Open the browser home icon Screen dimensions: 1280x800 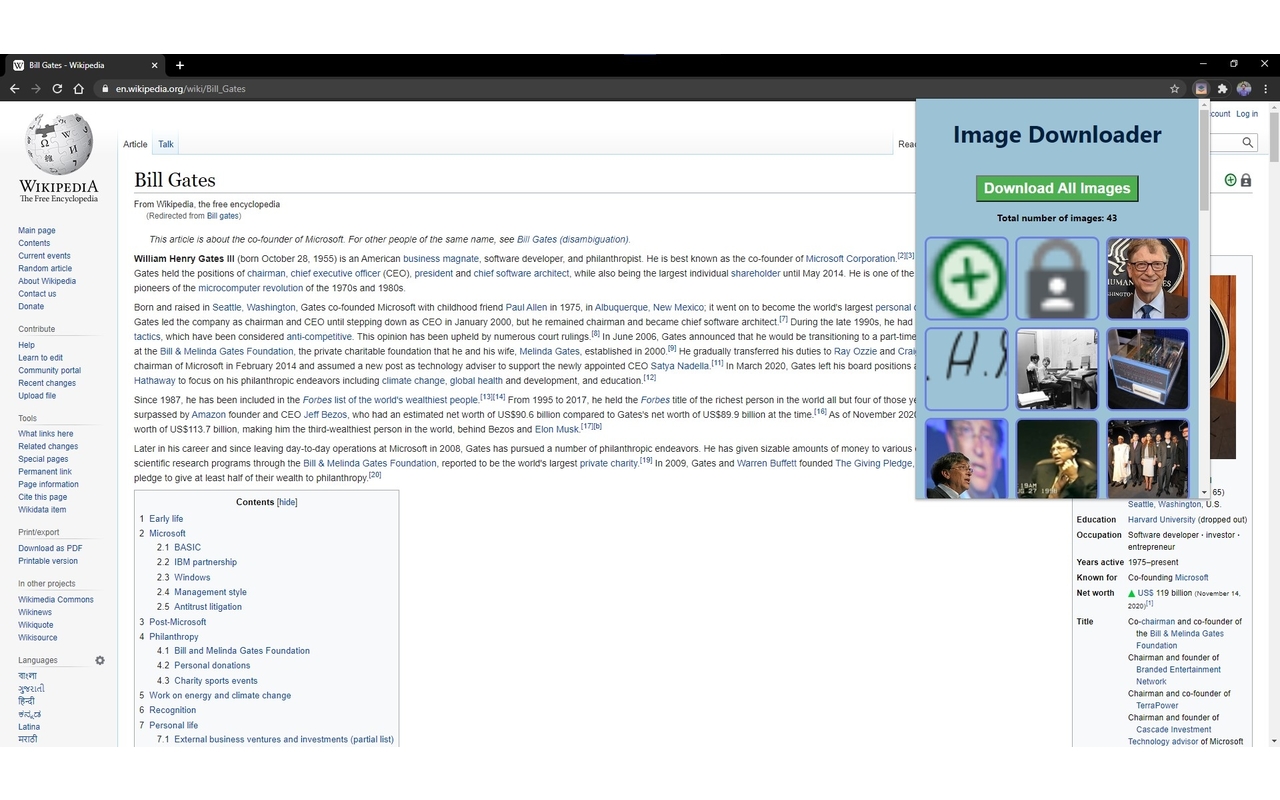(x=79, y=89)
